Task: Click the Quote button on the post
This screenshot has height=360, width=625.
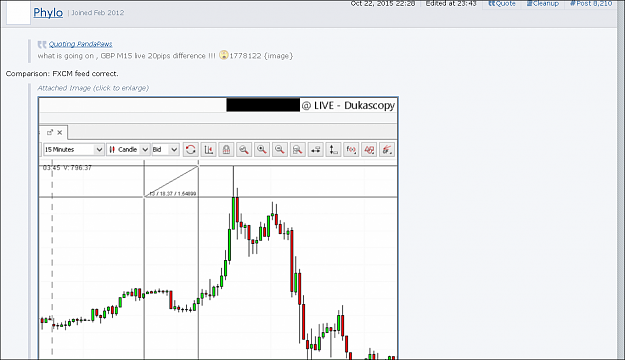Action: (x=502, y=4)
